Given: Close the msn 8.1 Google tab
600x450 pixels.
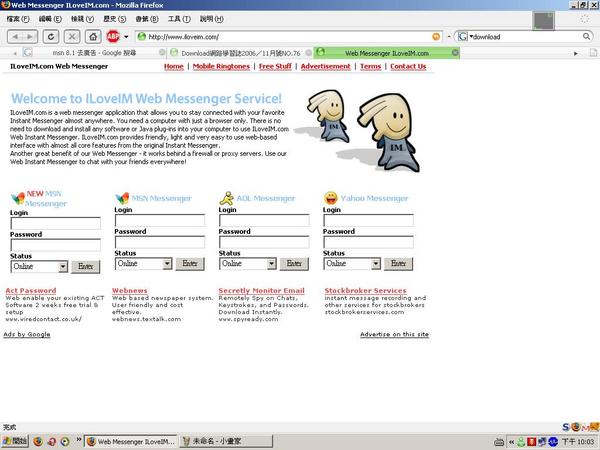Looking at the screenshot, I should tap(162, 52).
